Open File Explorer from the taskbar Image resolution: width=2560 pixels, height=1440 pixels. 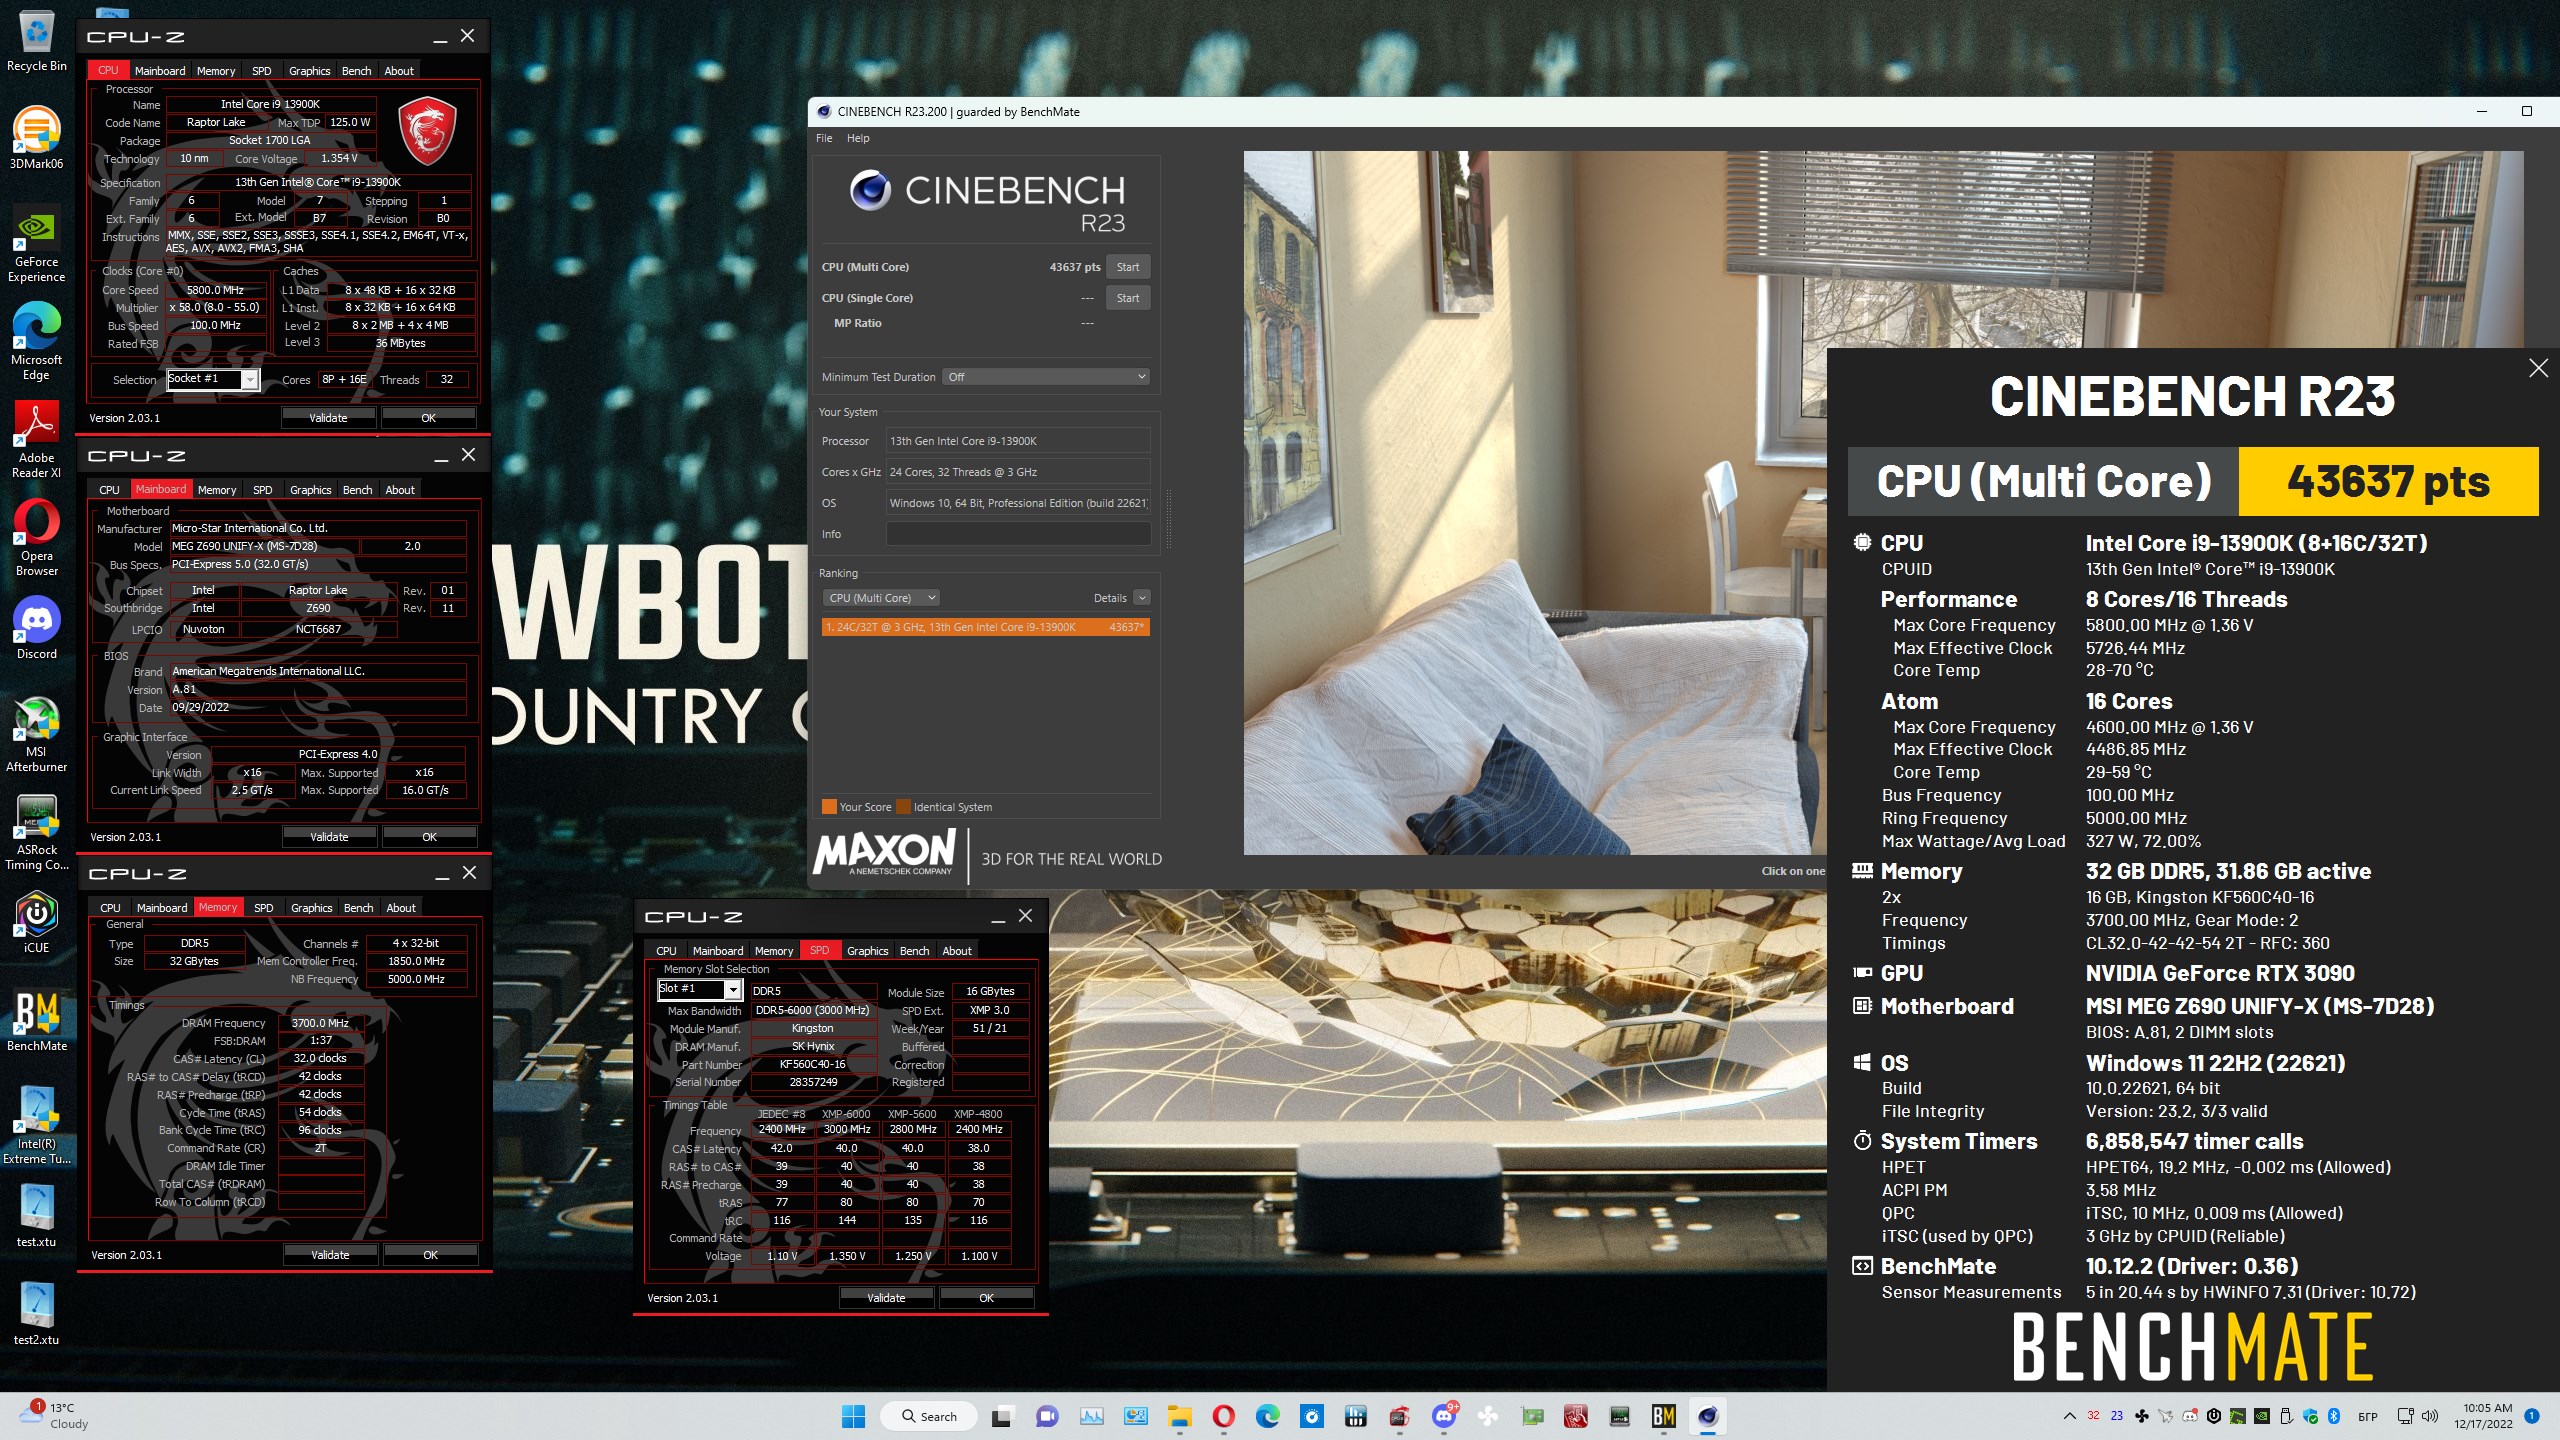click(x=1179, y=1416)
